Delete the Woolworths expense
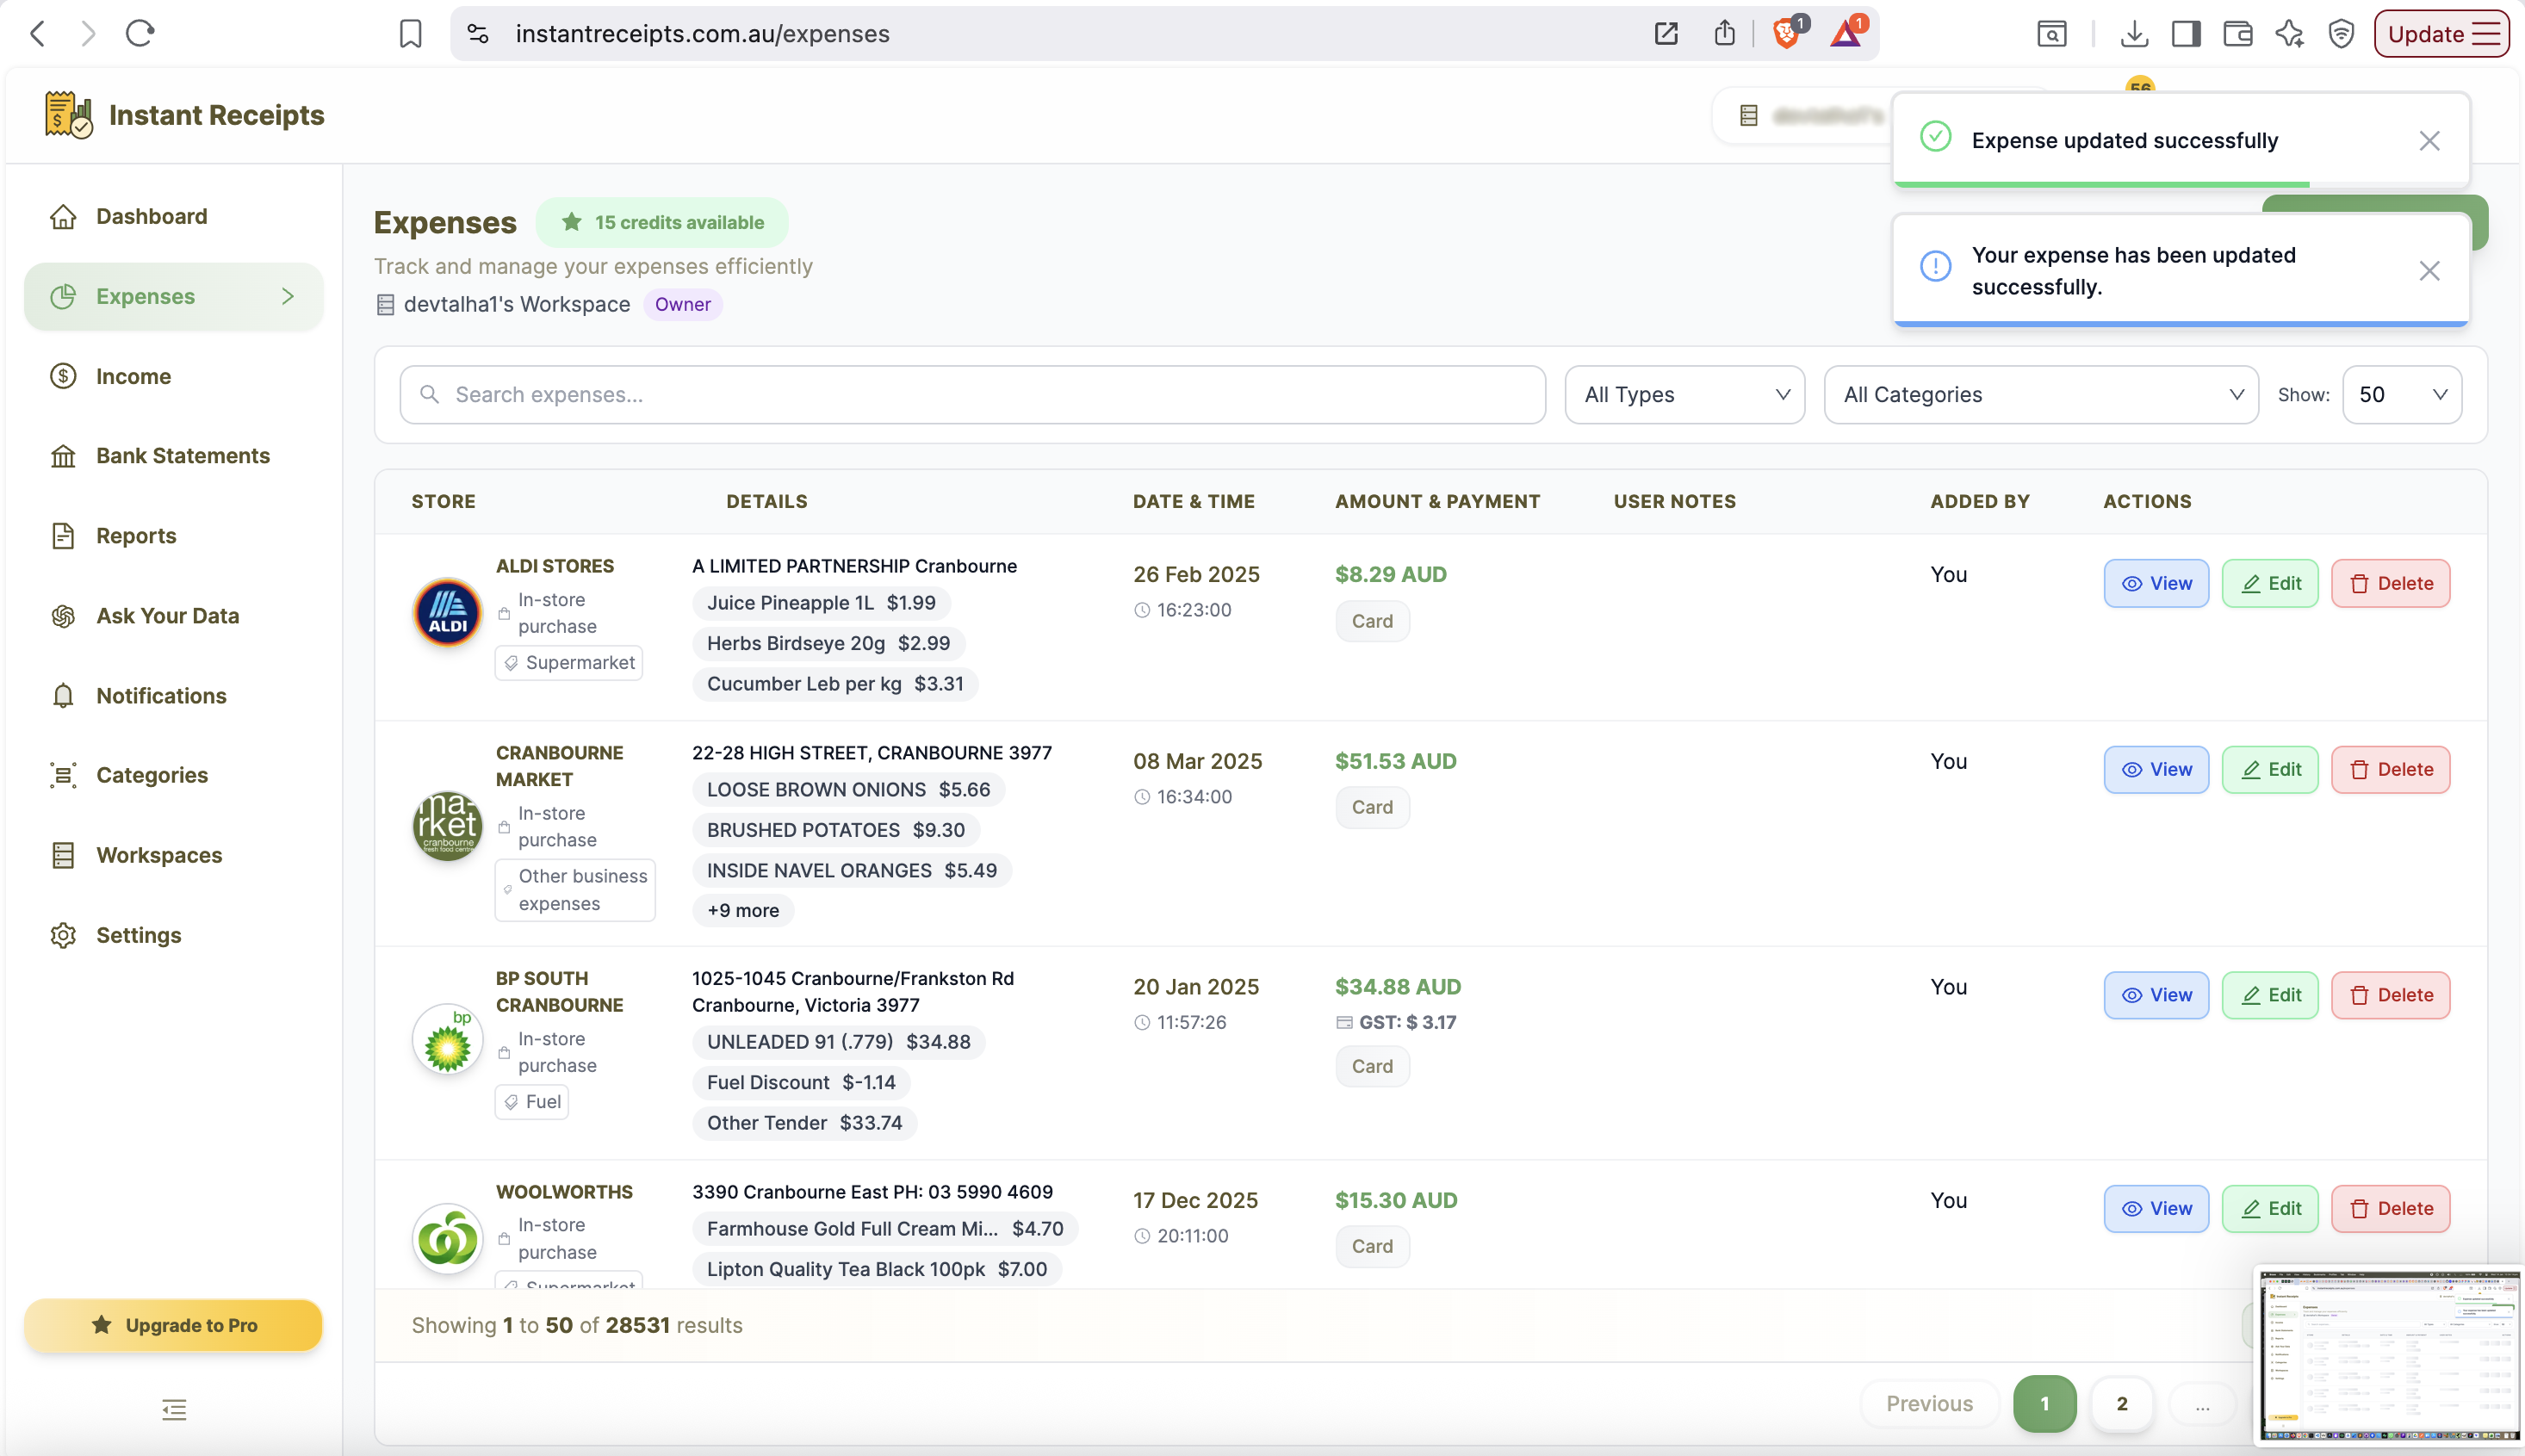 coord(2390,1209)
